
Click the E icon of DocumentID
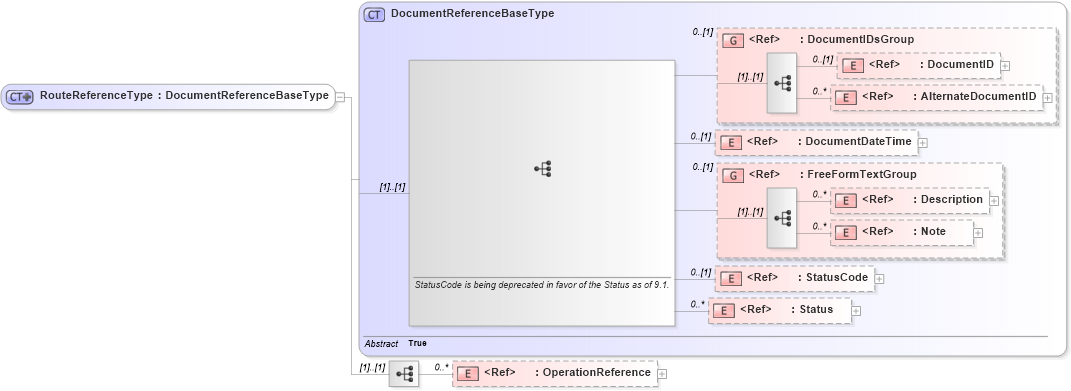853,66
